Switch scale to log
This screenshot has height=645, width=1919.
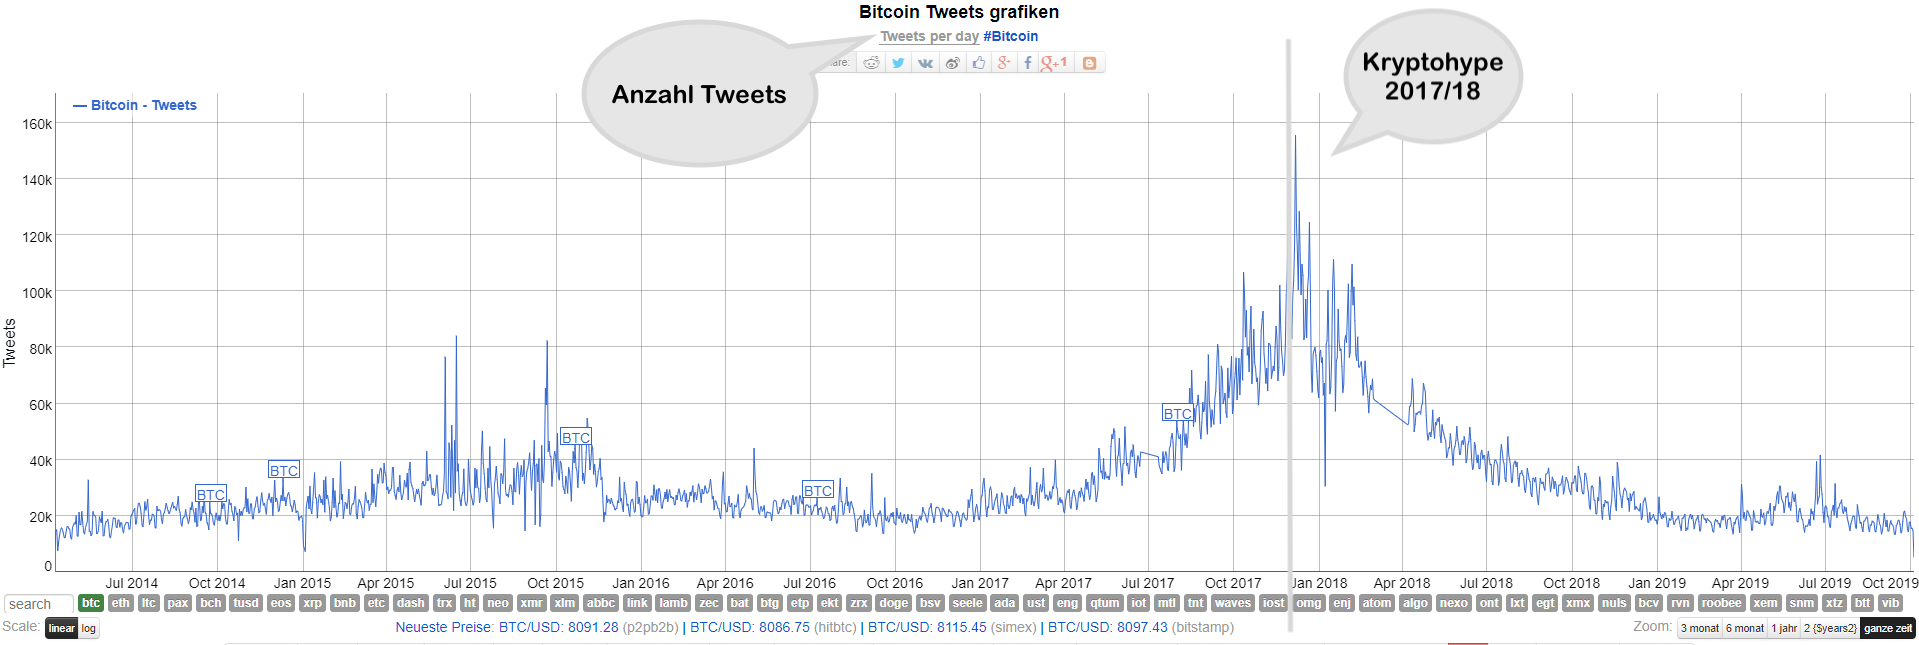(89, 628)
